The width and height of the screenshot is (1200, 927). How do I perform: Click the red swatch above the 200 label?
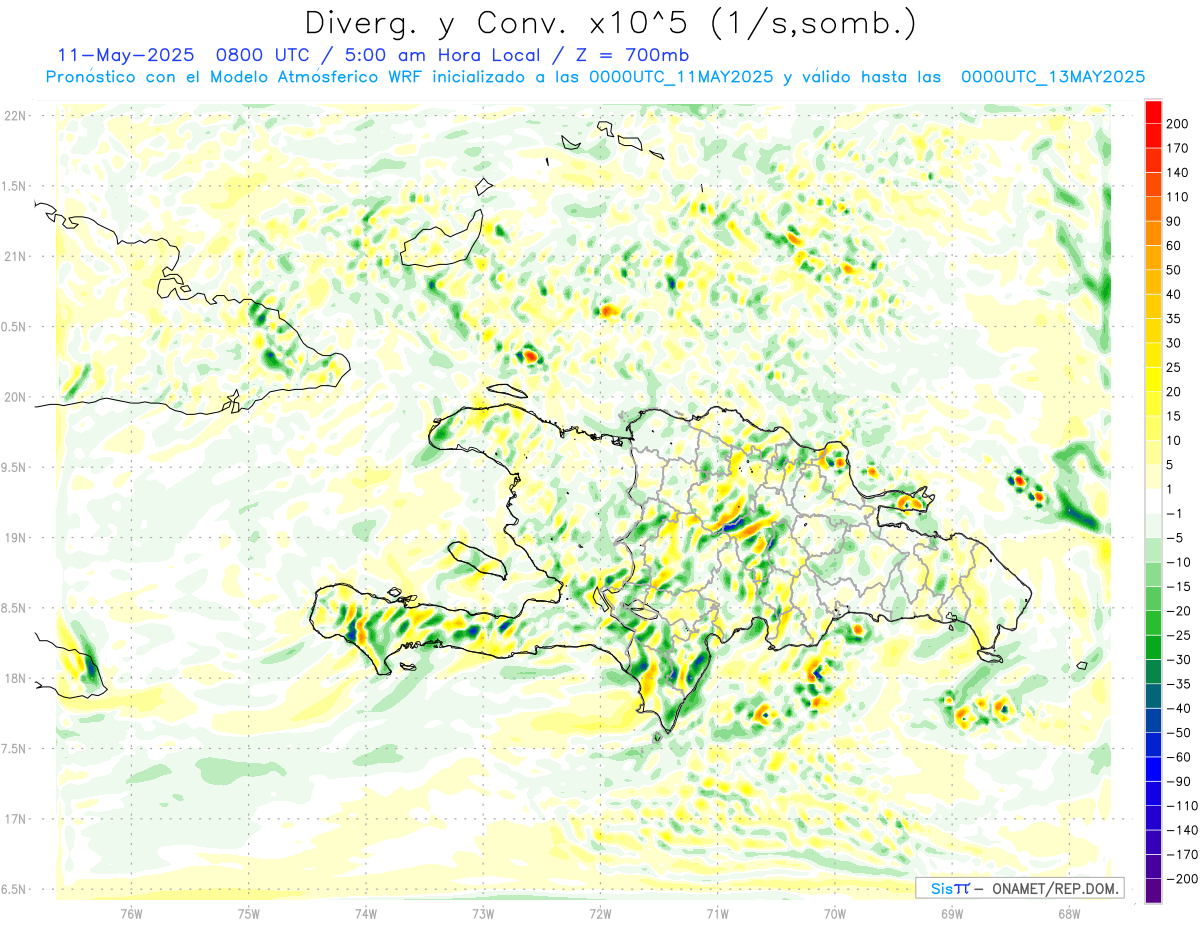[1153, 112]
